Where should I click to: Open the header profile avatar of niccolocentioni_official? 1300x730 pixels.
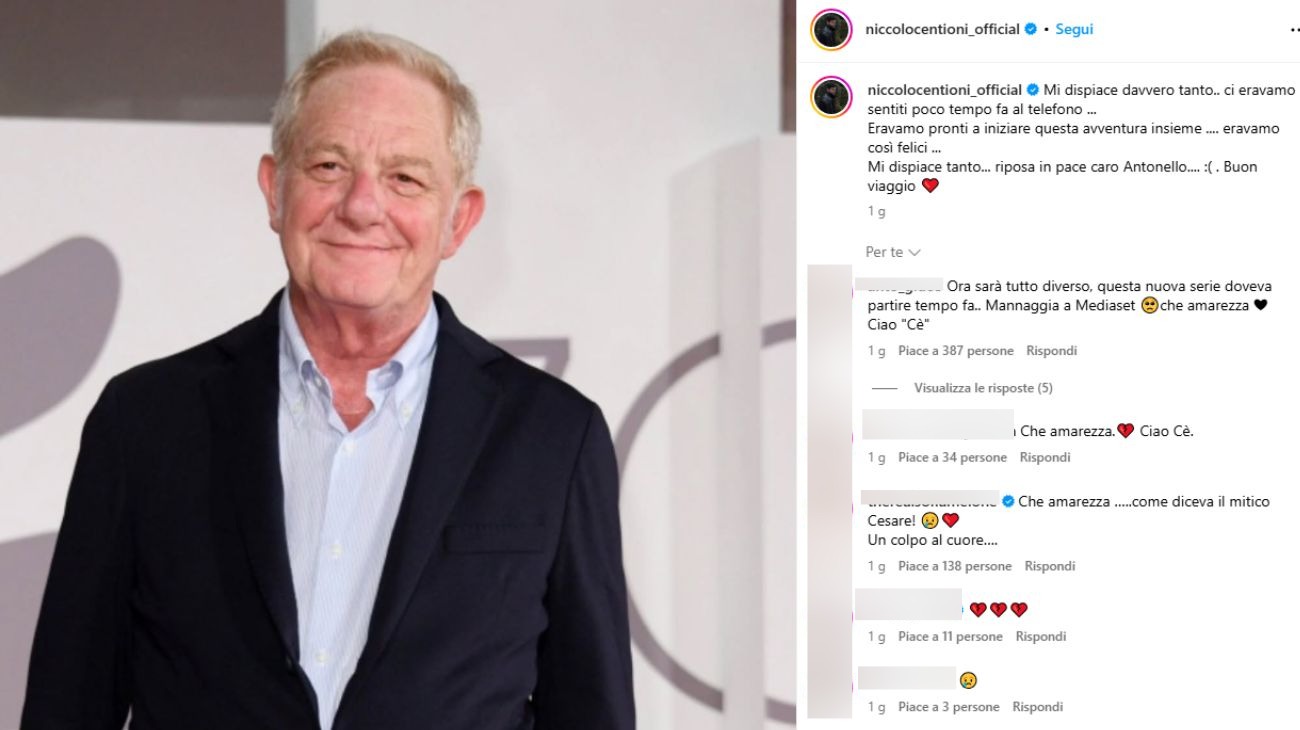[x=831, y=30]
